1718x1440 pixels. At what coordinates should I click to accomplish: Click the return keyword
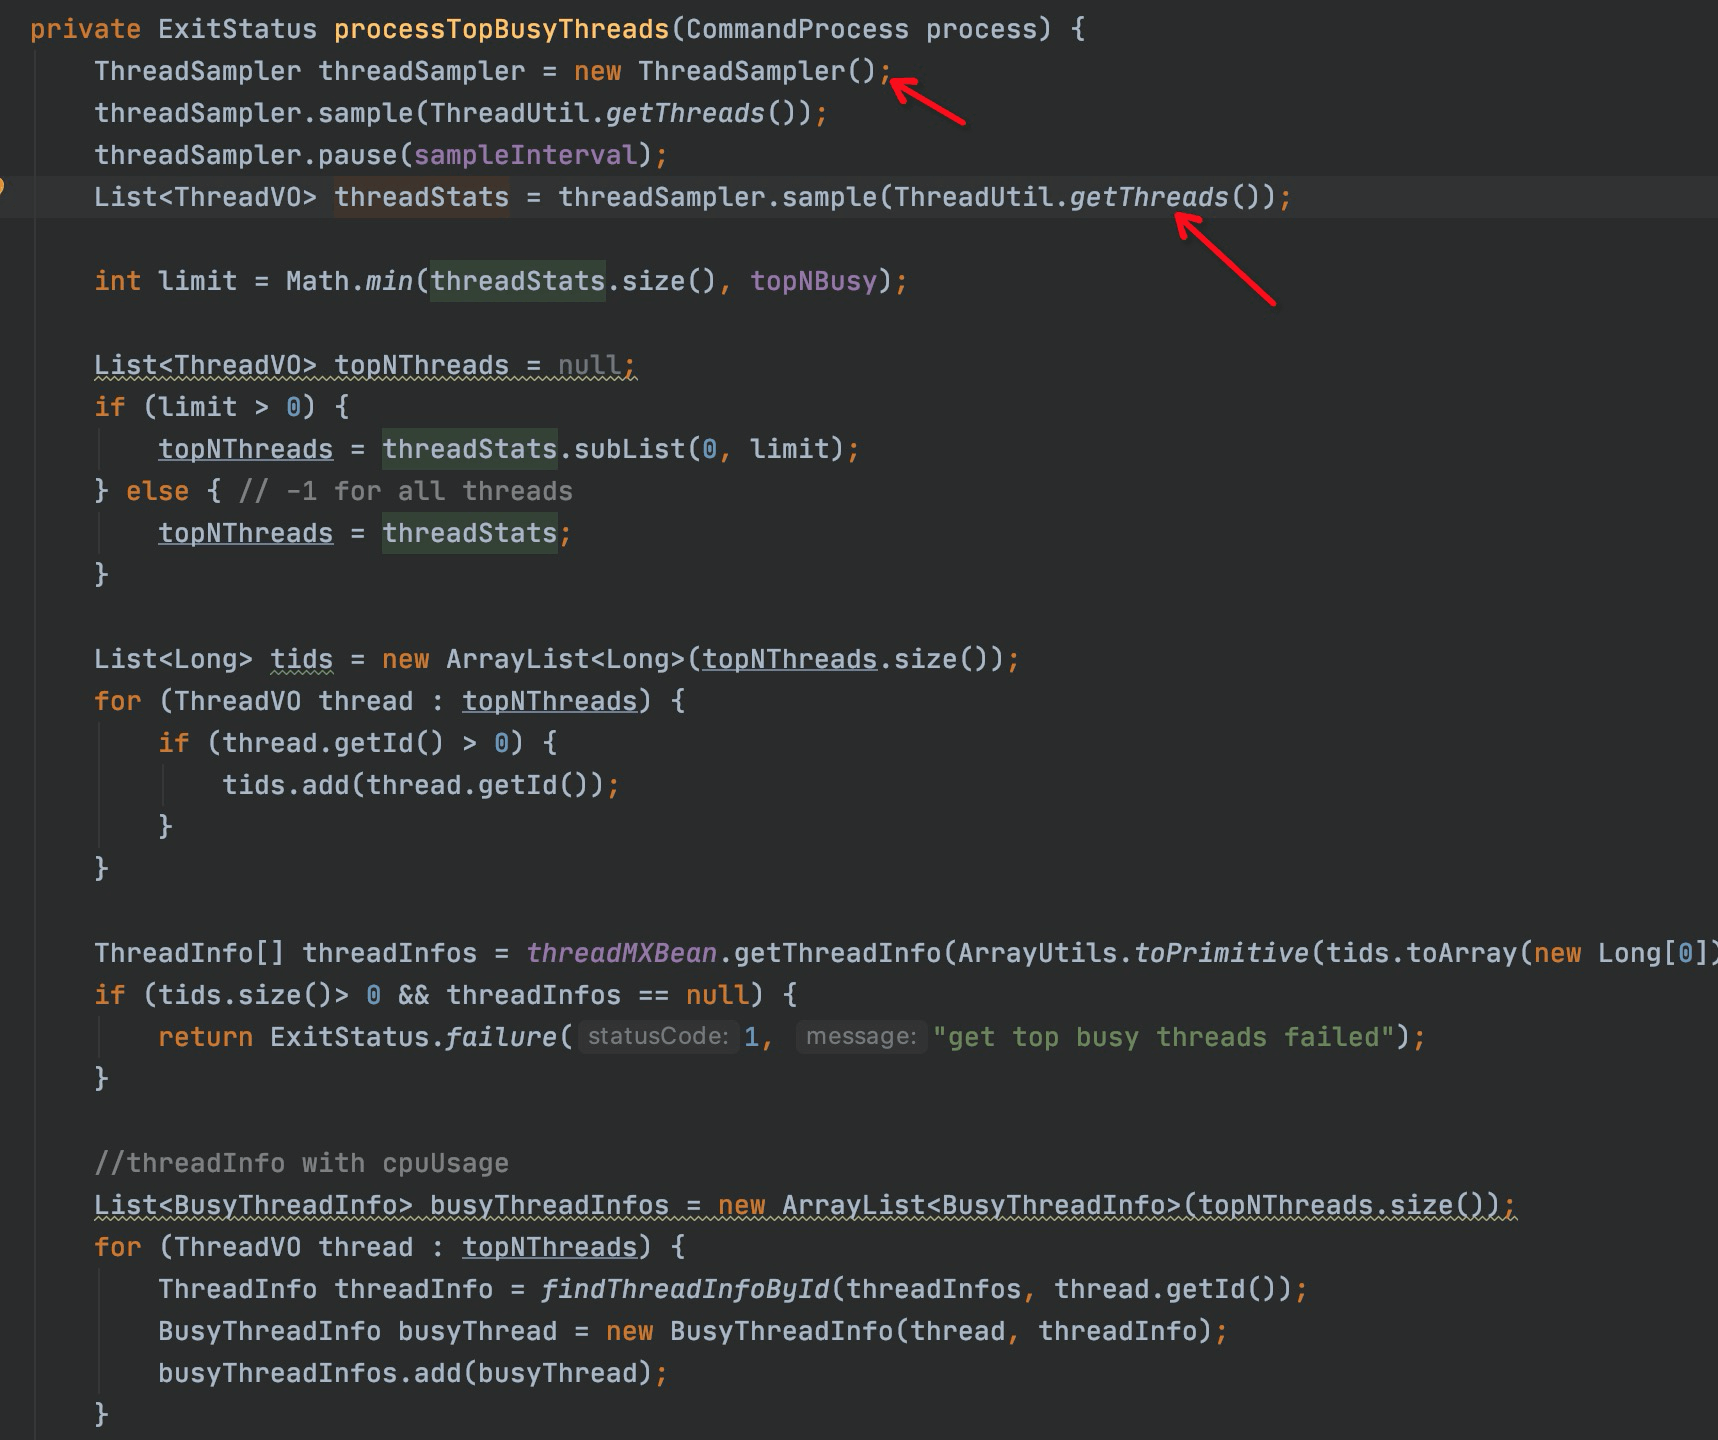click(x=205, y=1037)
